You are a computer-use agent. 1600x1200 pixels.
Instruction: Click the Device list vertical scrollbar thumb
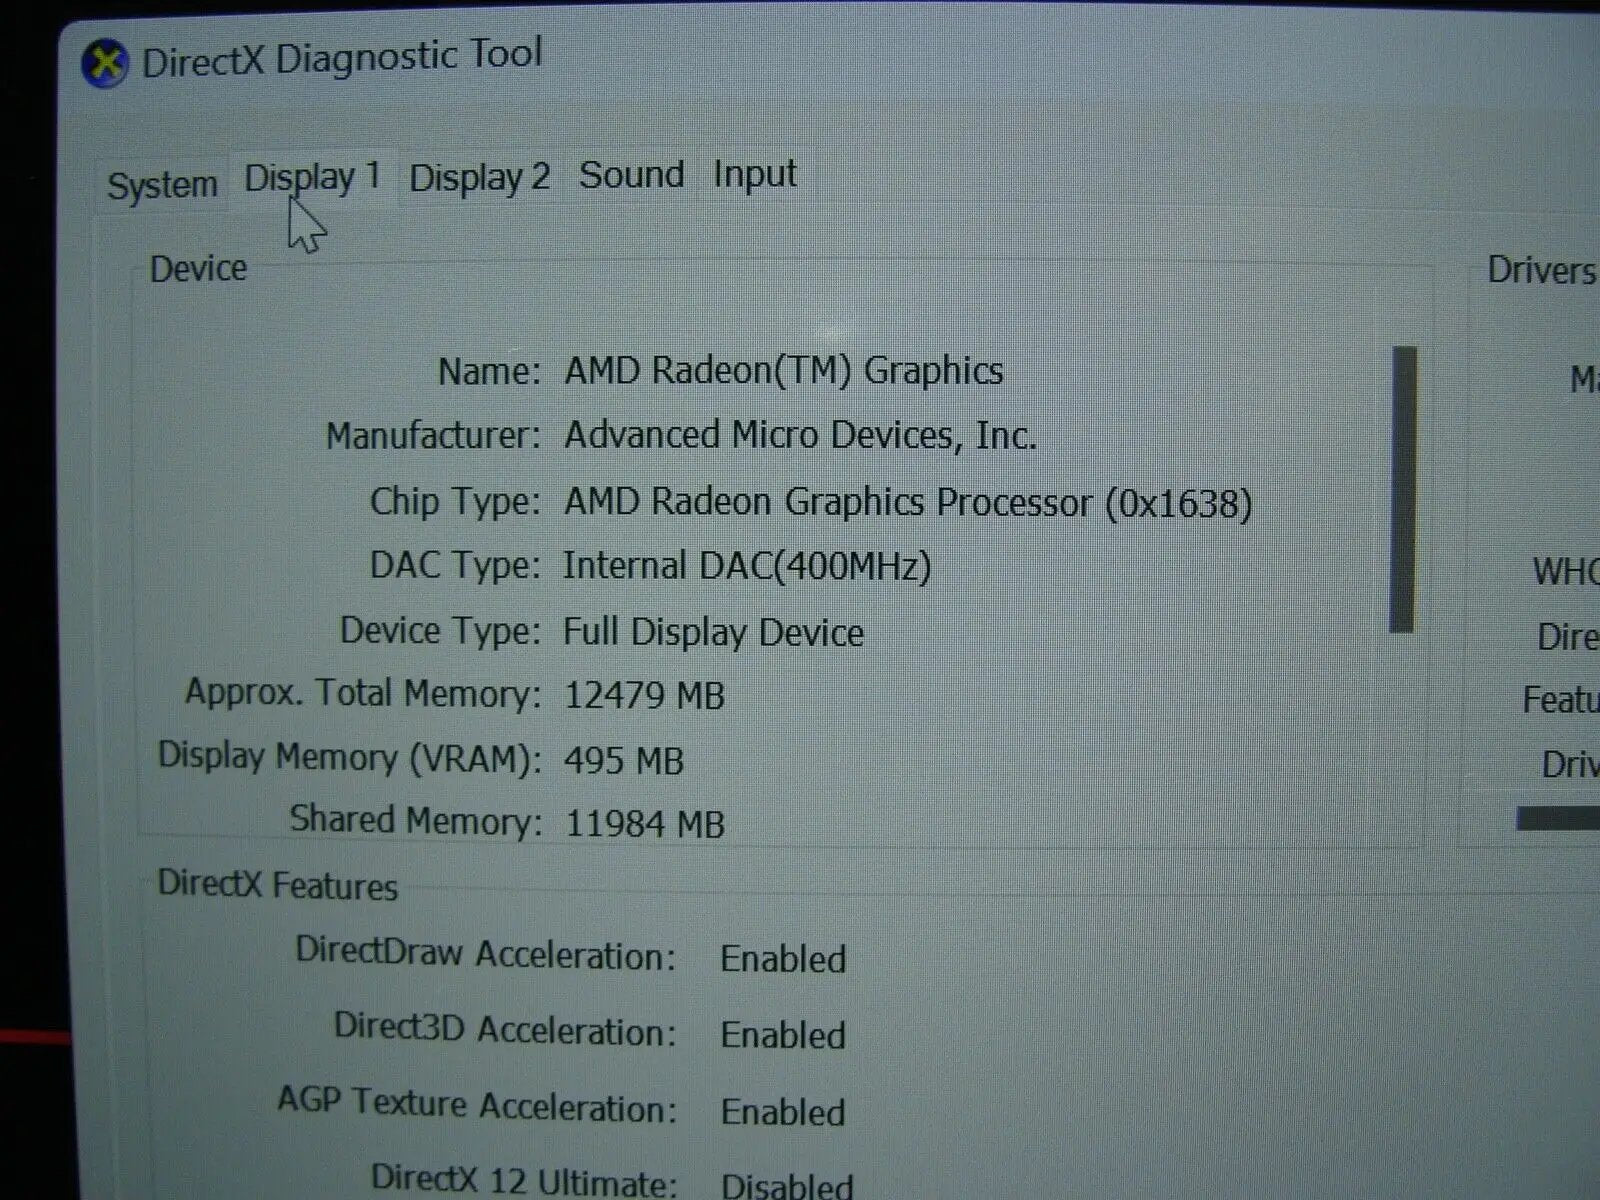click(x=1403, y=489)
